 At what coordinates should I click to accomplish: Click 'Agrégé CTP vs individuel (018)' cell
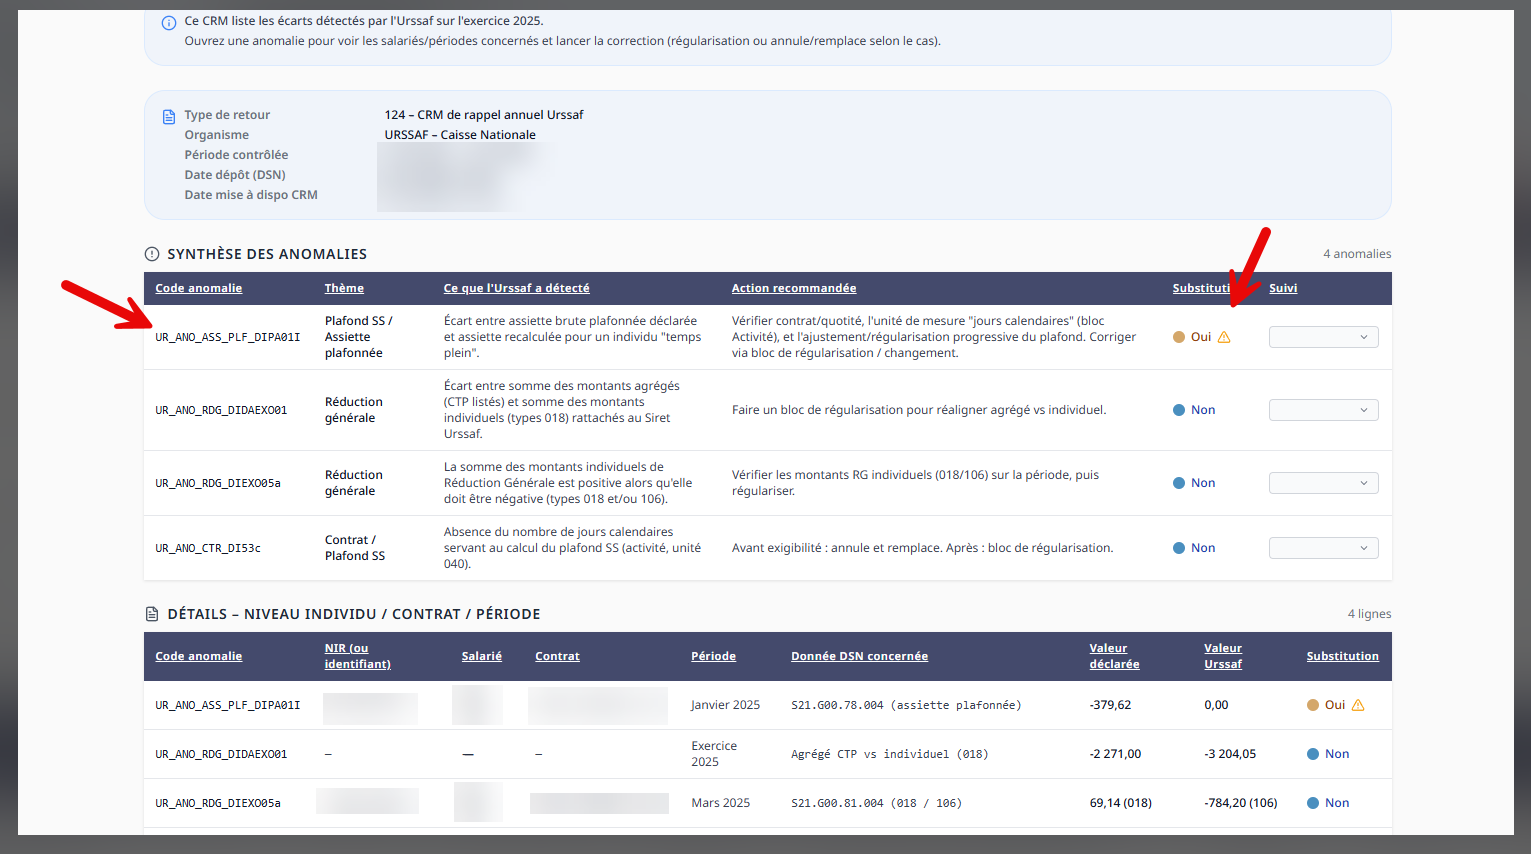(x=889, y=754)
